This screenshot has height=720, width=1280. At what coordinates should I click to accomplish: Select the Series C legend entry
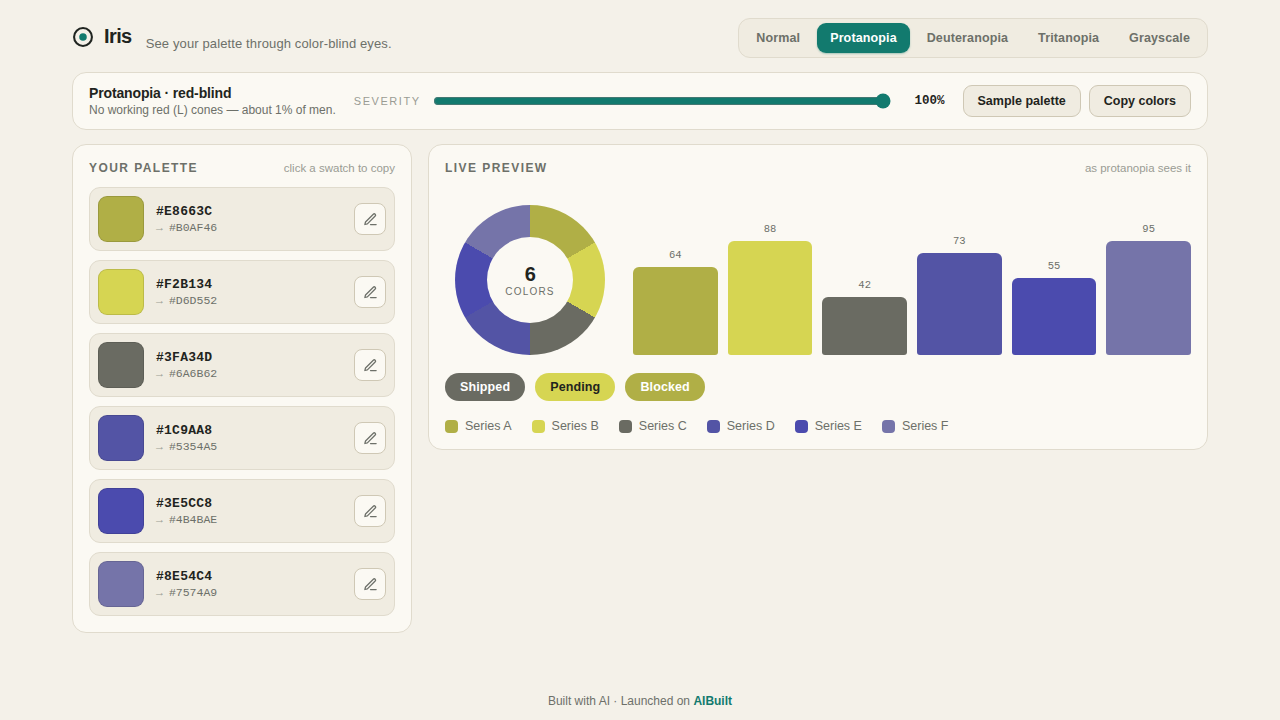653,426
